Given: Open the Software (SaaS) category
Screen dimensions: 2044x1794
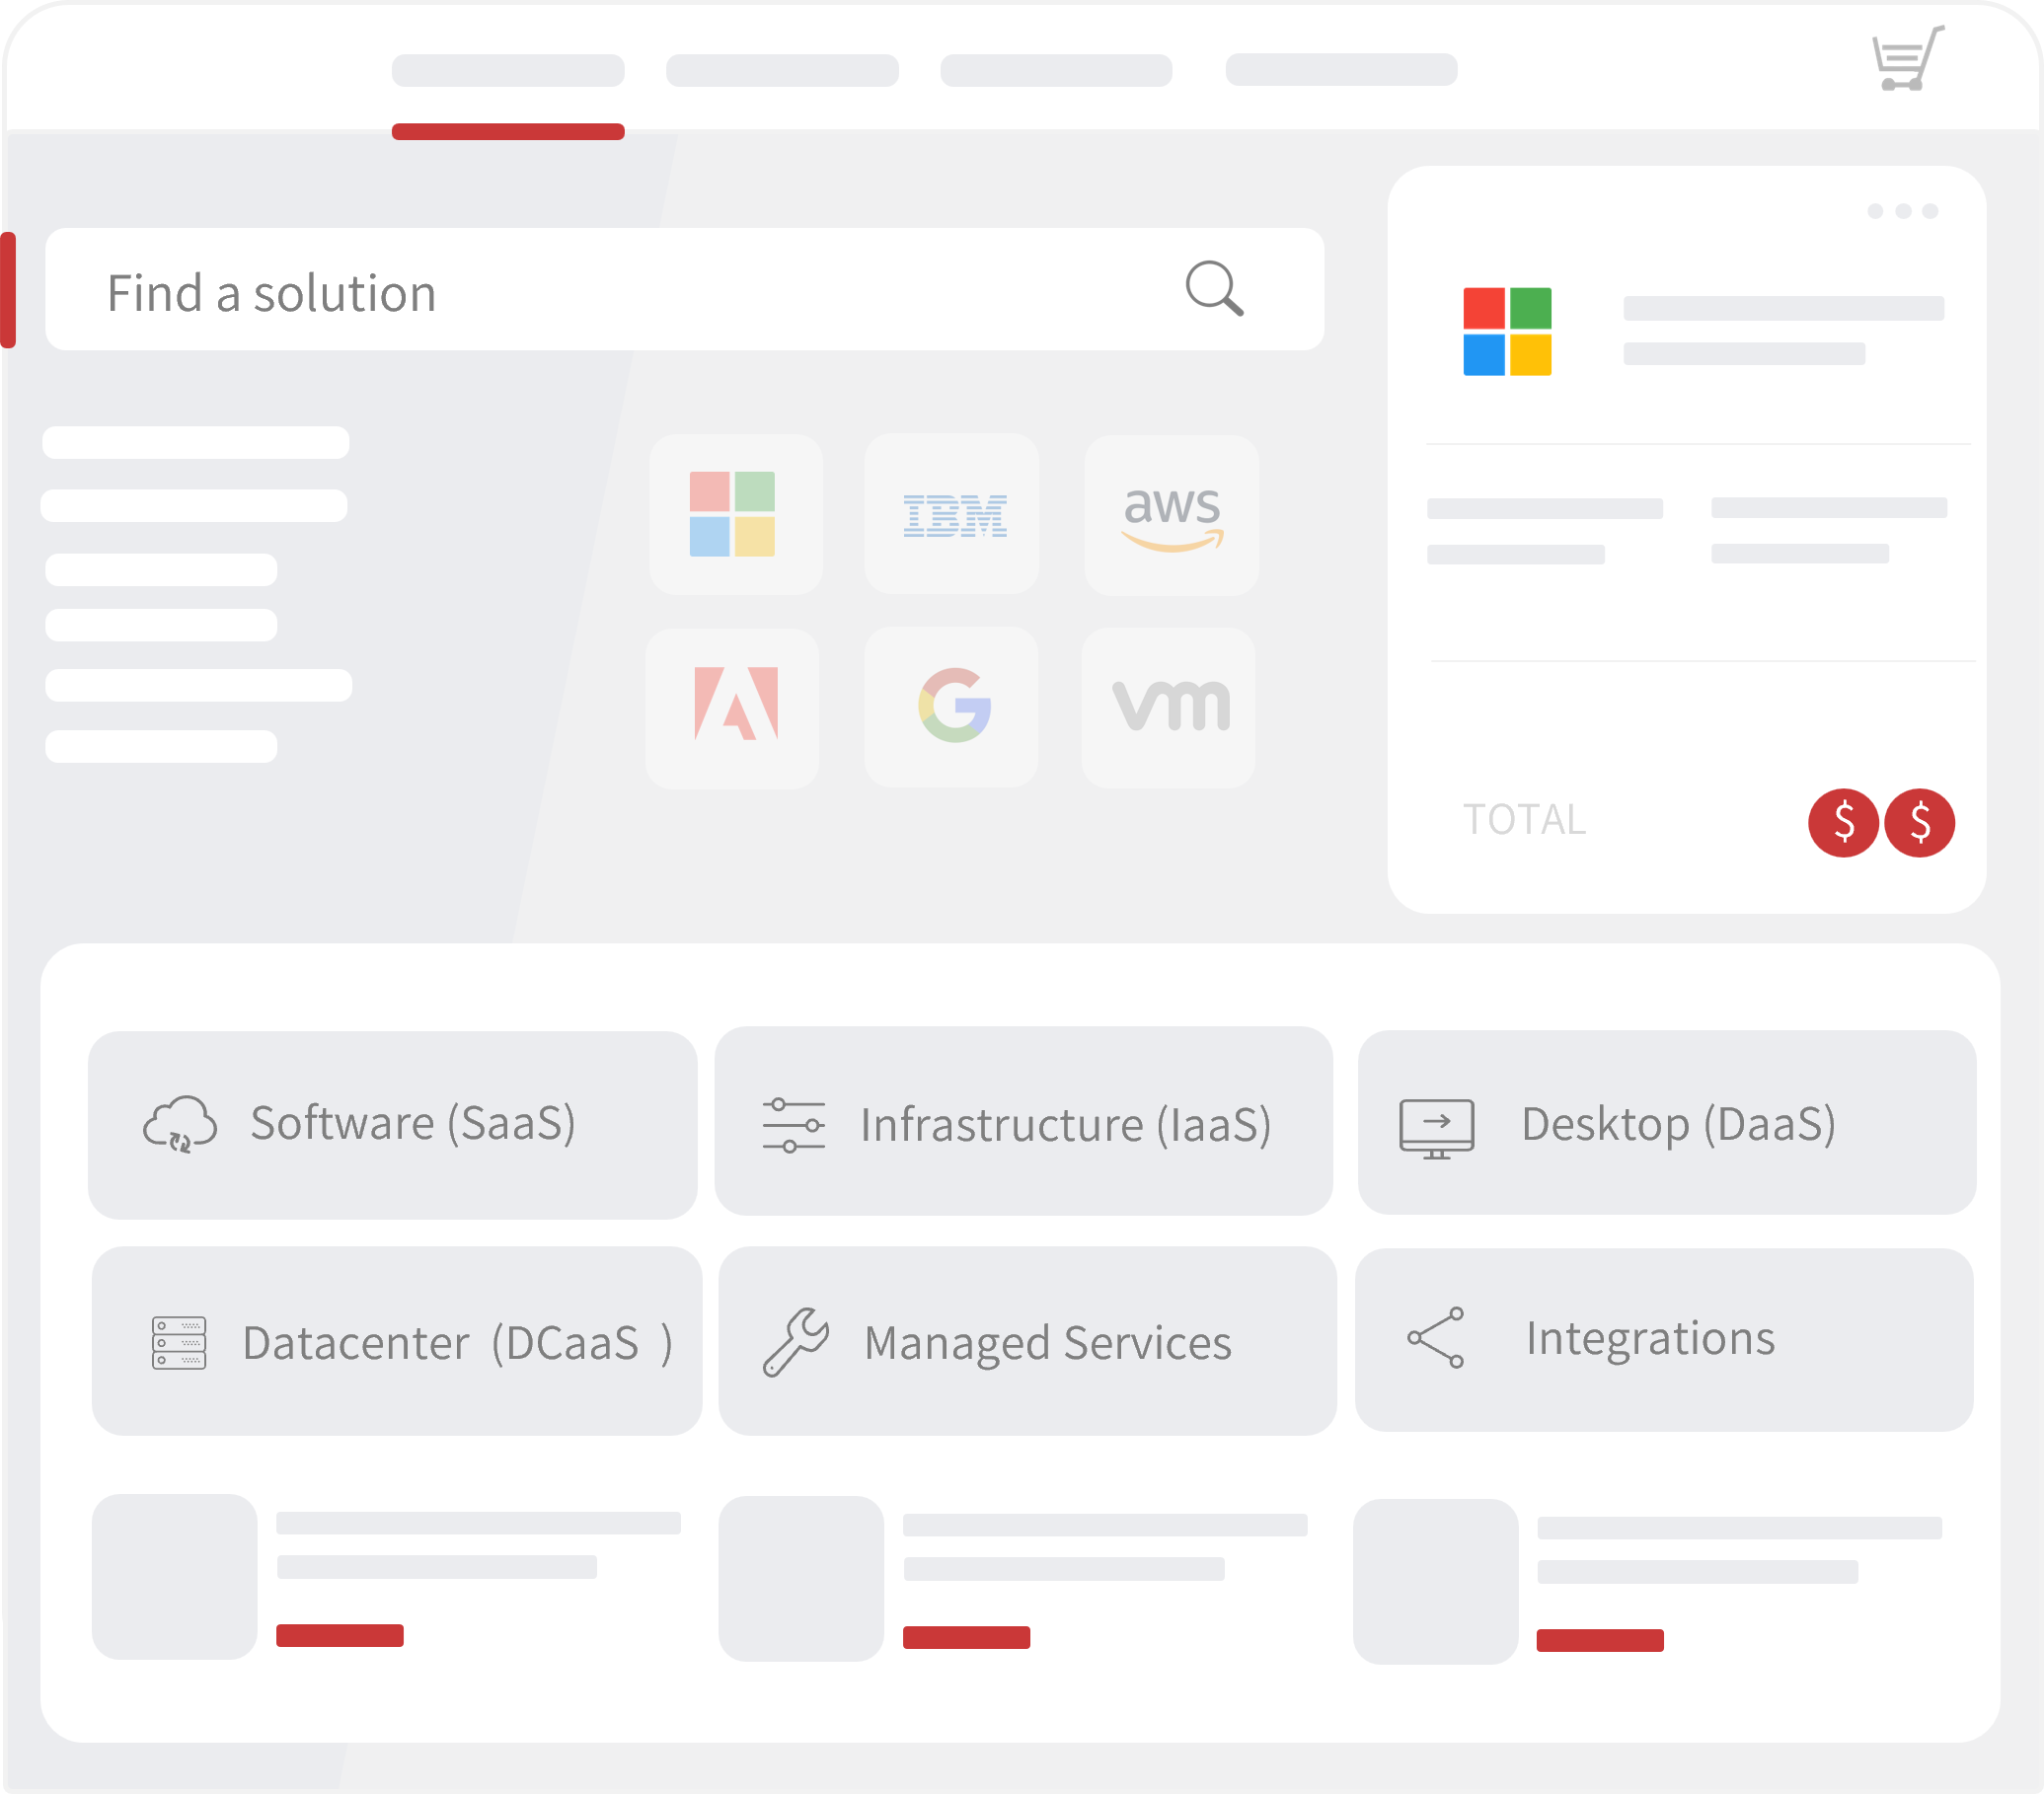Looking at the screenshot, I should 392,1124.
